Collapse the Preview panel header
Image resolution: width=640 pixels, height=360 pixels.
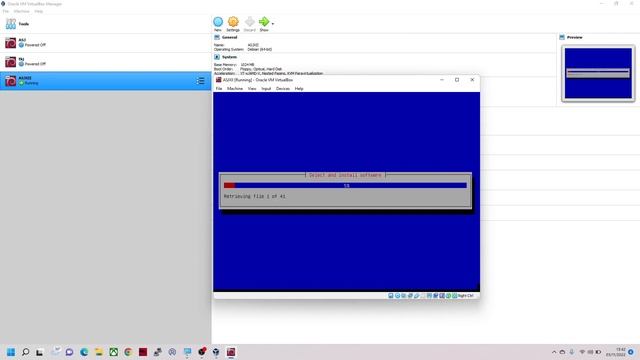point(574,37)
